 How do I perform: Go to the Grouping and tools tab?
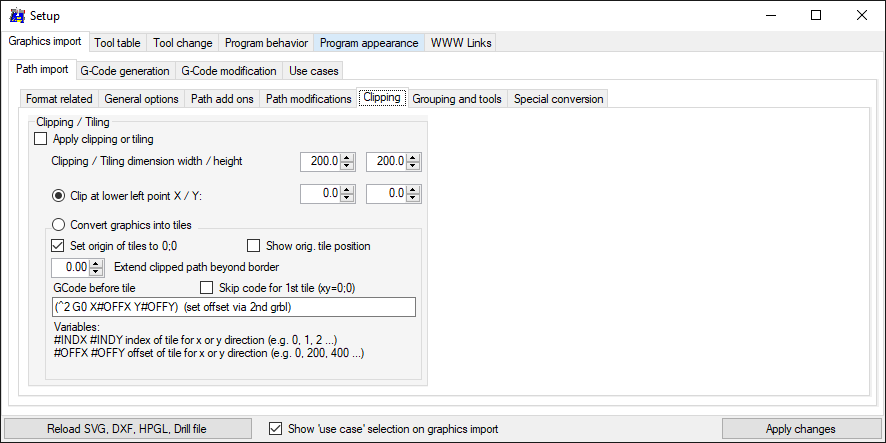point(457,99)
